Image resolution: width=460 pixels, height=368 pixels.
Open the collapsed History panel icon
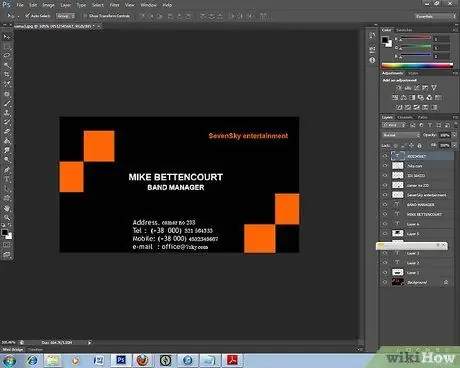click(x=372, y=35)
